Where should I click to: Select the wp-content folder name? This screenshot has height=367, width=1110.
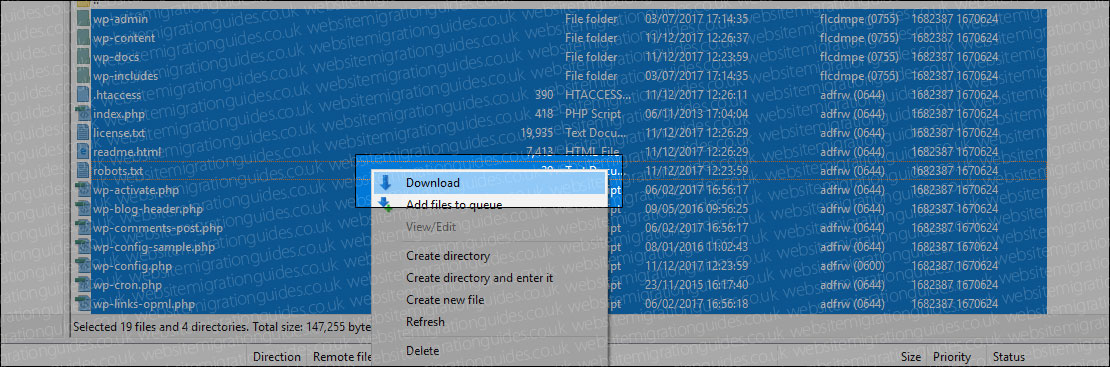click(x=124, y=38)
